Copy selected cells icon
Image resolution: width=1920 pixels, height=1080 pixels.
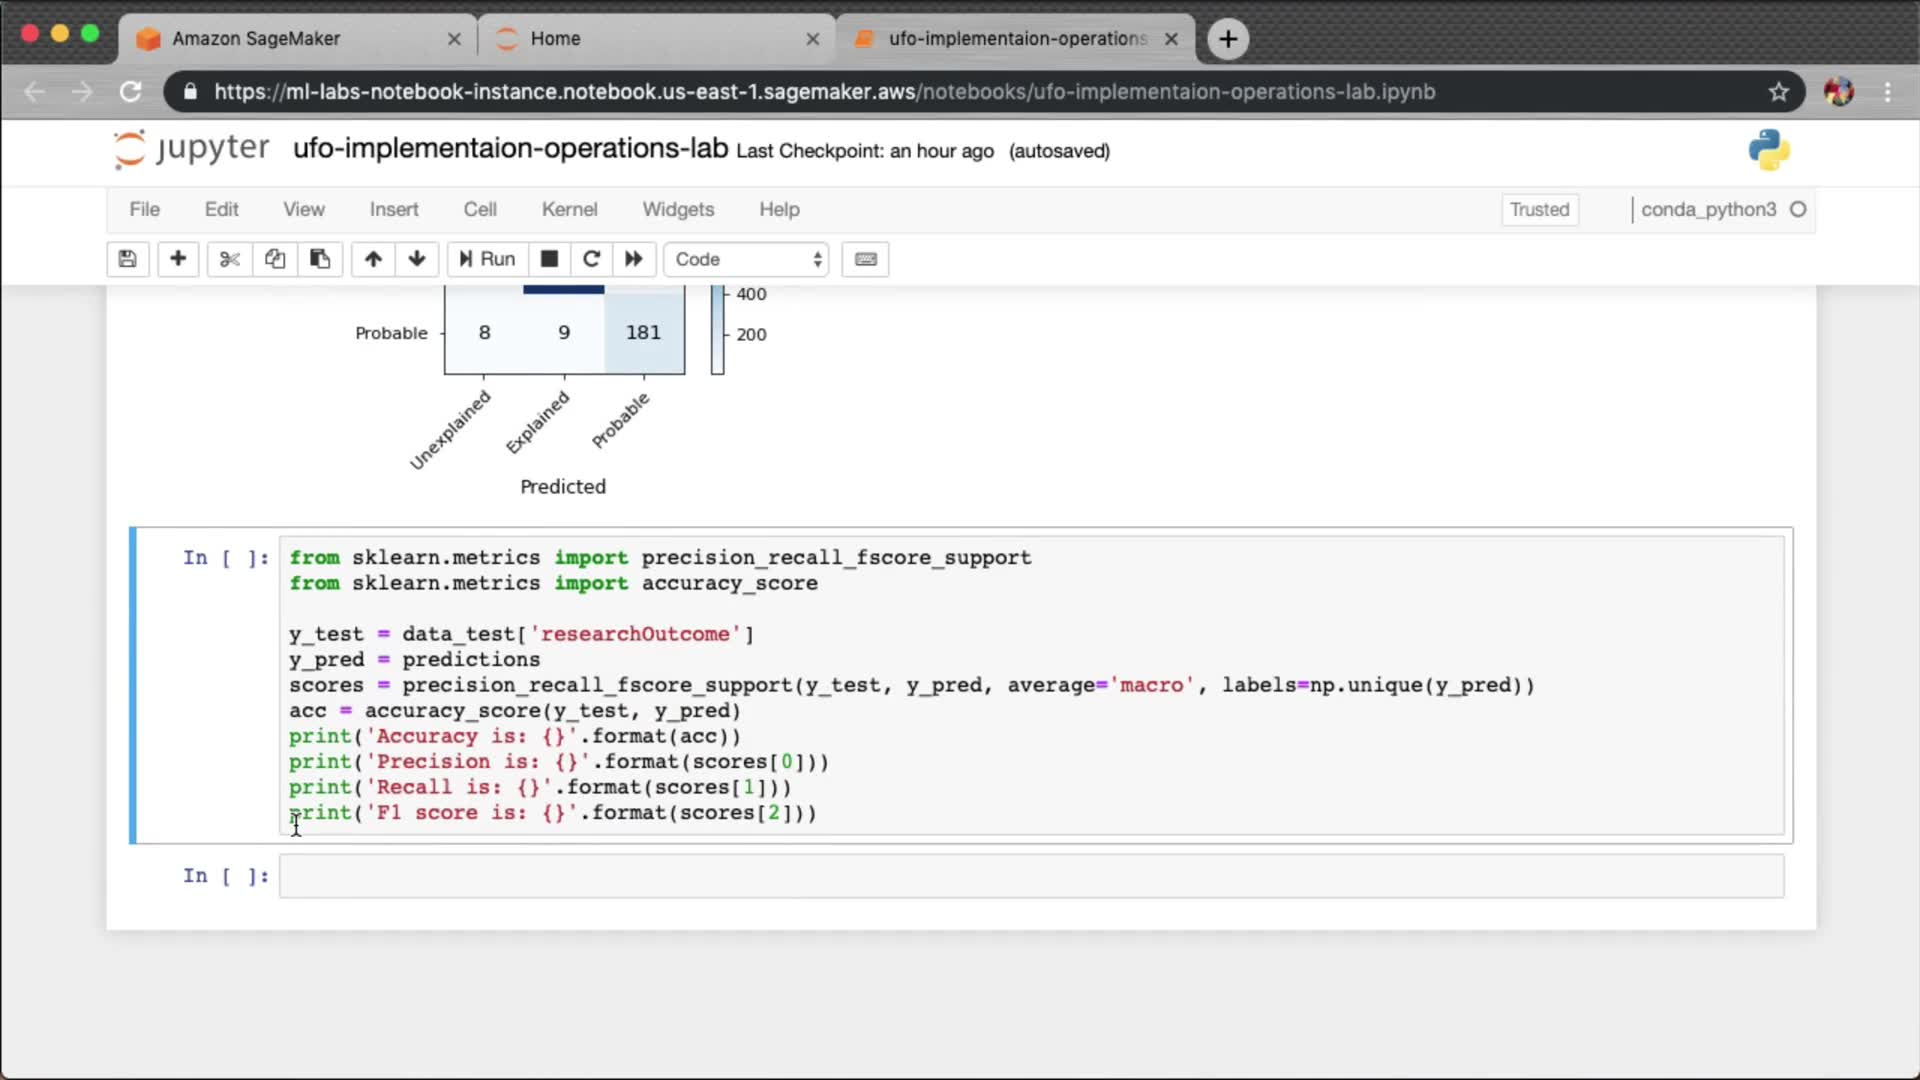coord(275,259)
